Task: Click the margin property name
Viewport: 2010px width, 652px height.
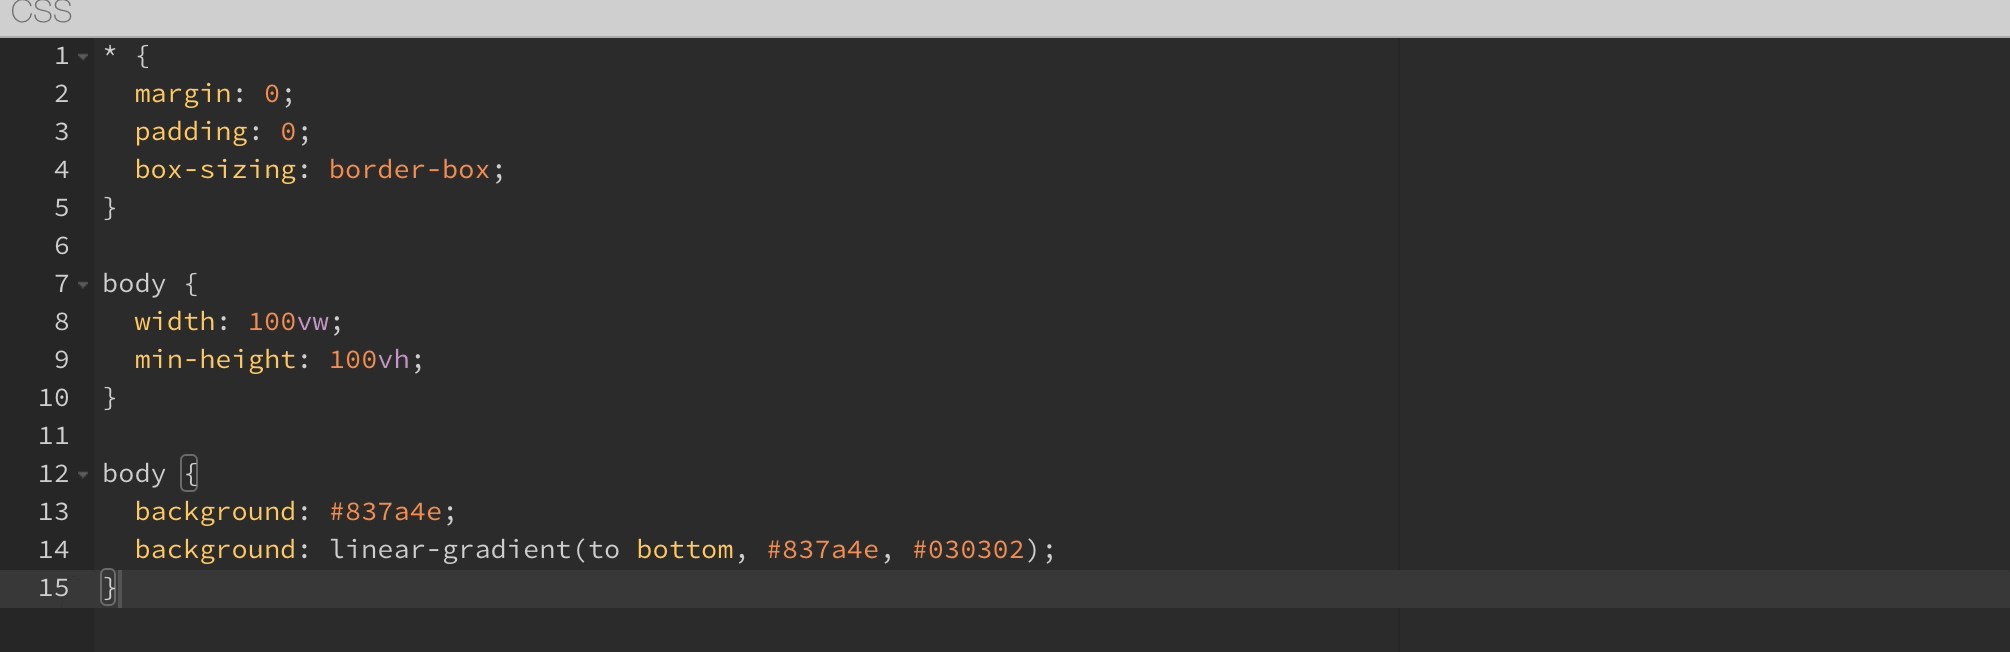Action: tap(183, 94)
